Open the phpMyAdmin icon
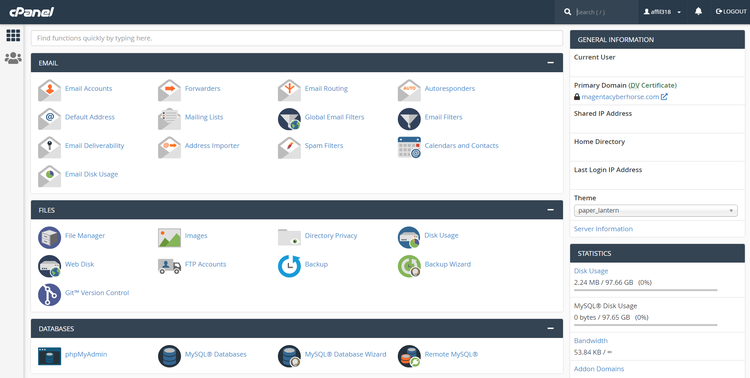This screenshot has height=378, width=750. point(49,356)
